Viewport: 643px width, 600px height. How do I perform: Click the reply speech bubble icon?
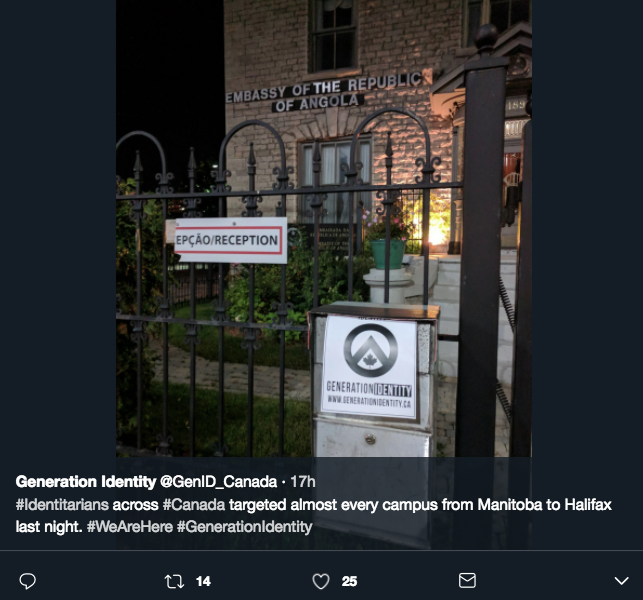pyautogui.click(x=27, y=581)
